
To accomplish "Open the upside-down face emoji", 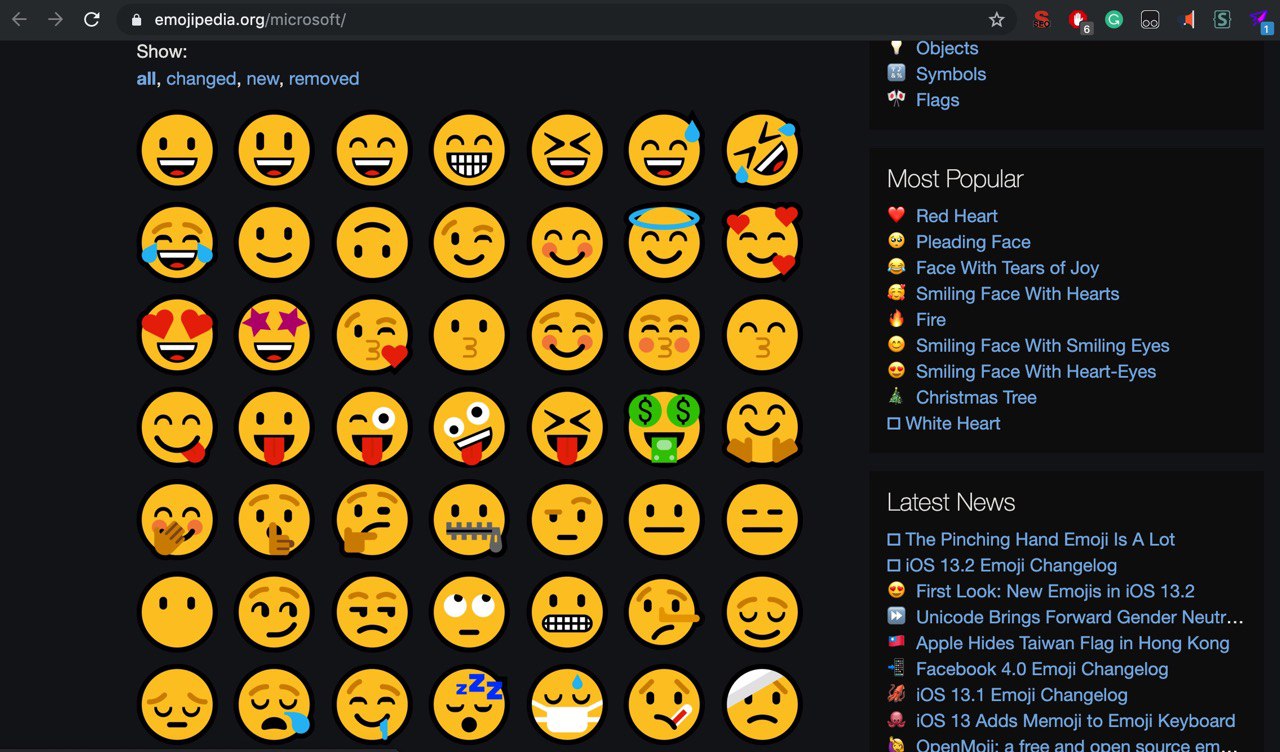I will click(372, 243).
